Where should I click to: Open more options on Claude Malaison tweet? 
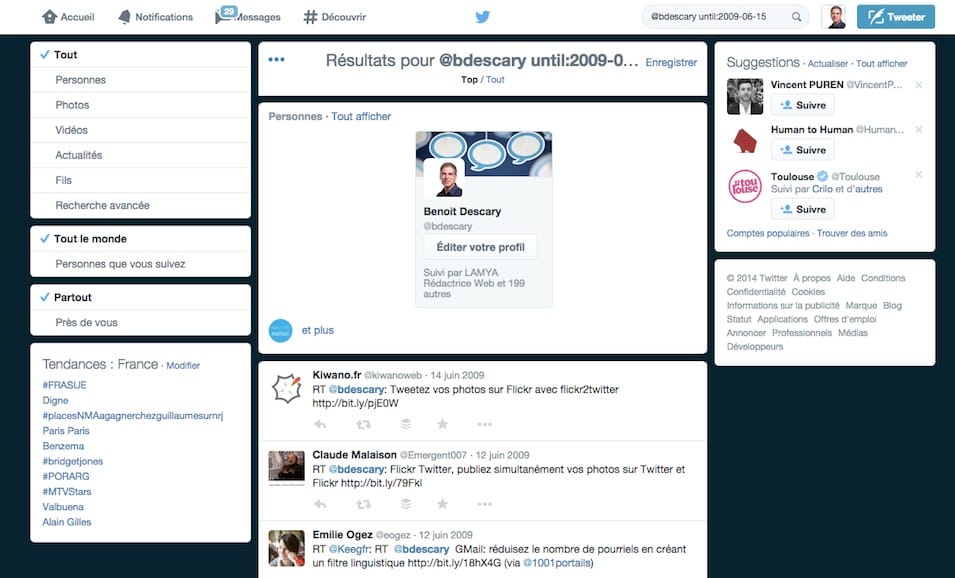click(x=484, y=504)
